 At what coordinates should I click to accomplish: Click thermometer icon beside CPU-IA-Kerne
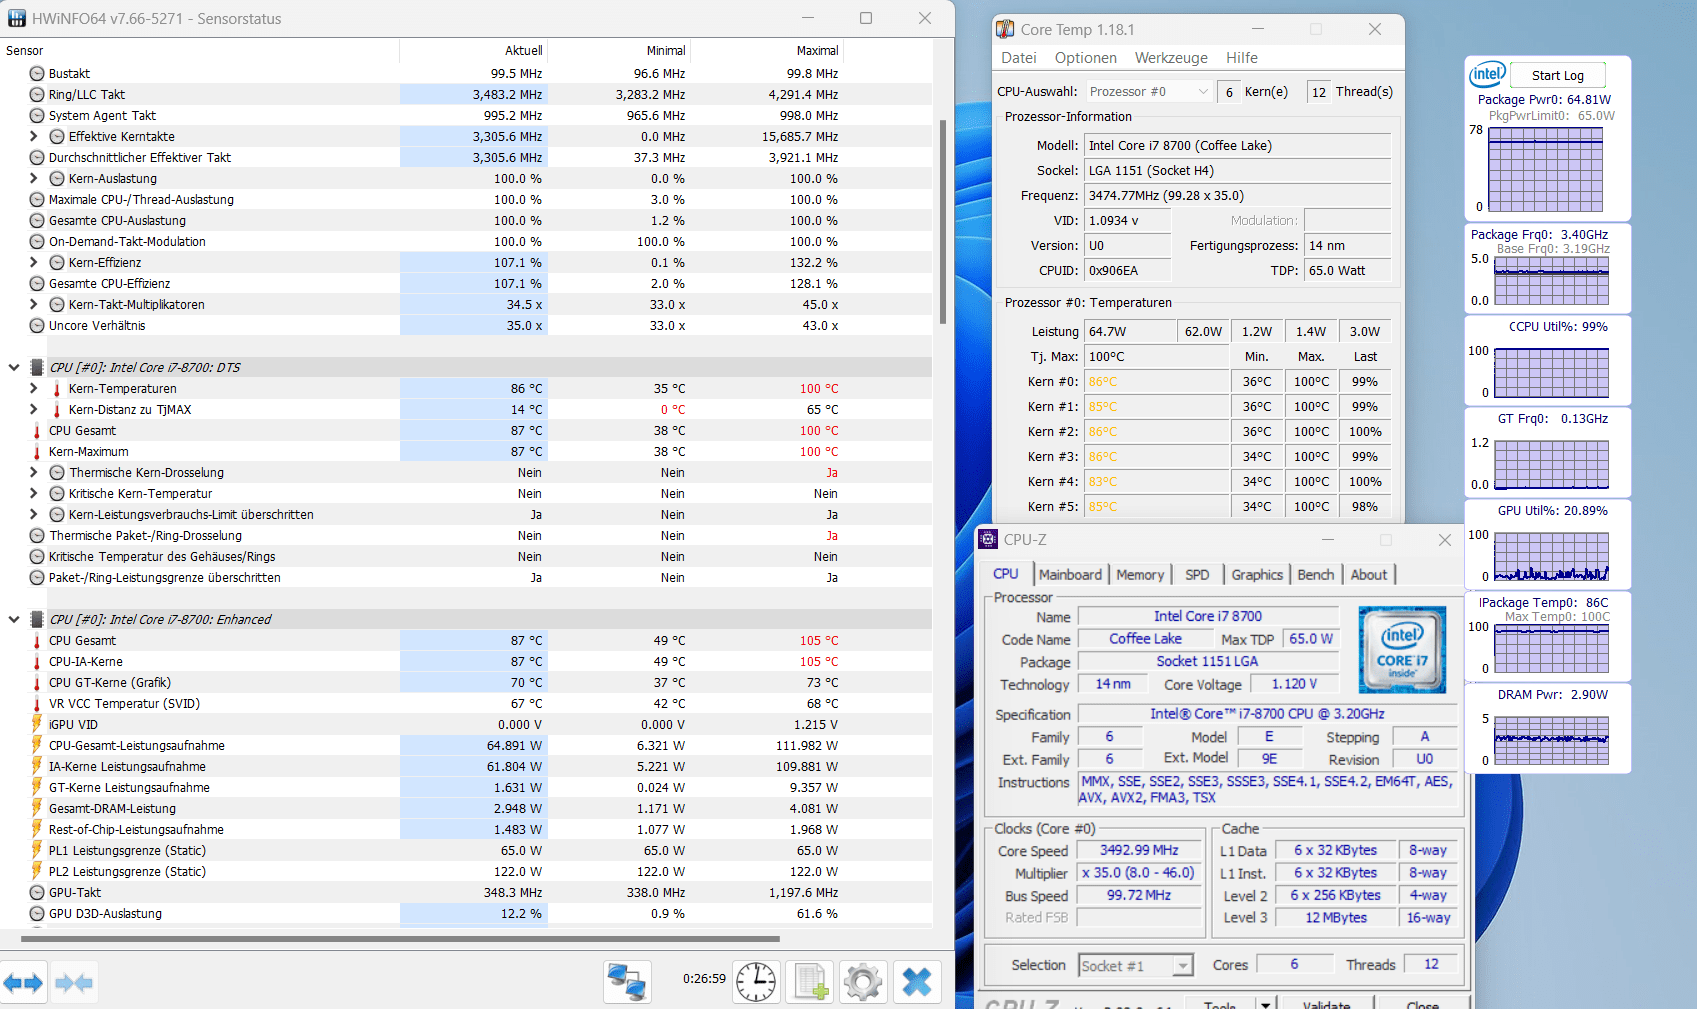click(37, 662)
